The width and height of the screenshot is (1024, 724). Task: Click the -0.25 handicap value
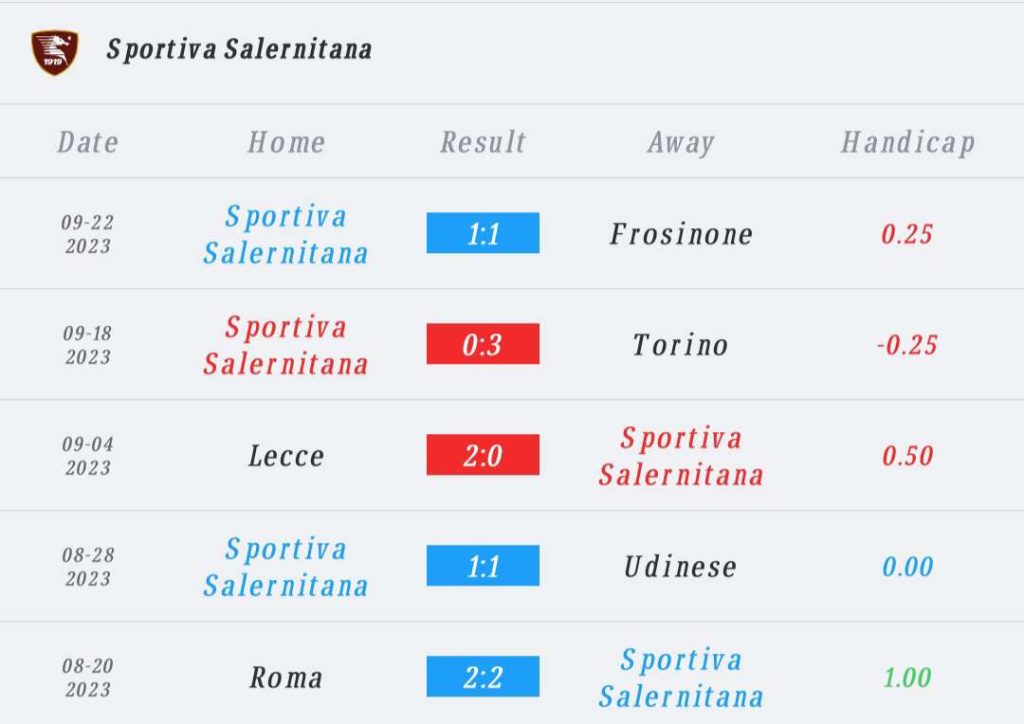(x=907, y=345)
